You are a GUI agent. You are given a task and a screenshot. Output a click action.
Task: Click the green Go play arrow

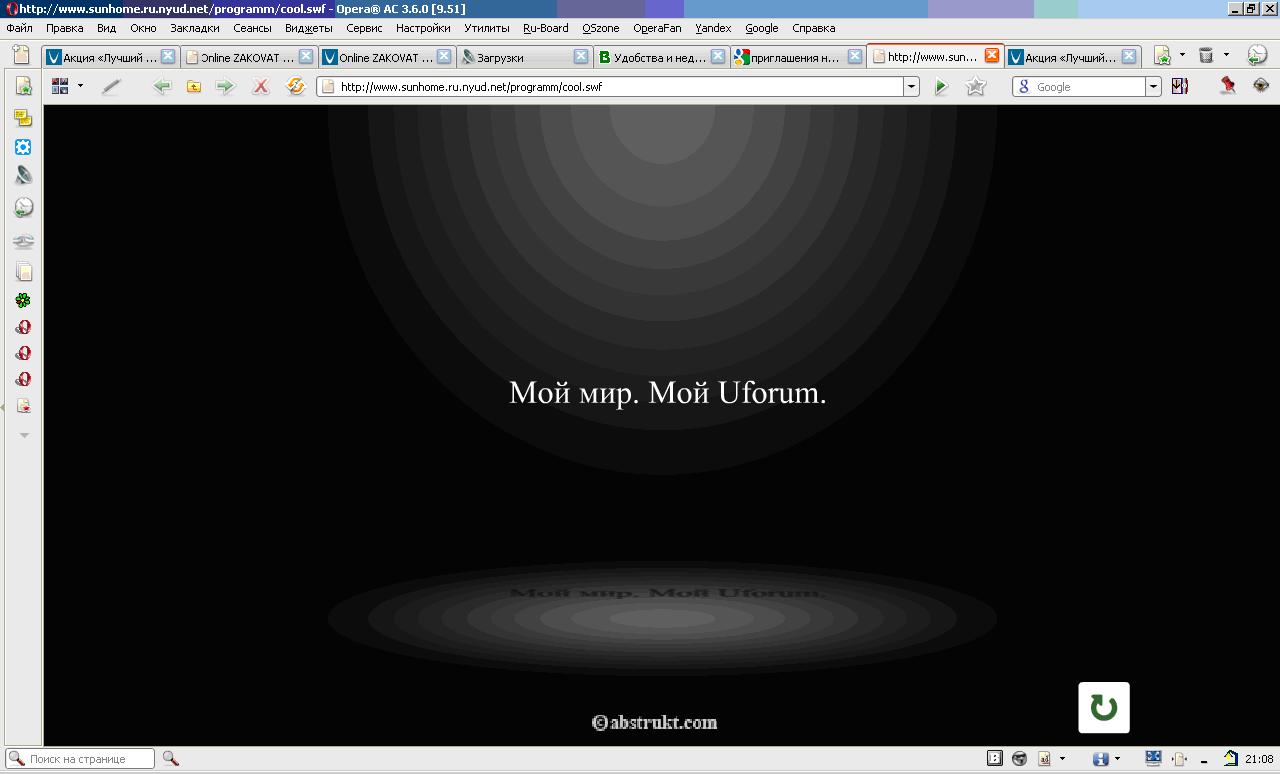[941, 87]
